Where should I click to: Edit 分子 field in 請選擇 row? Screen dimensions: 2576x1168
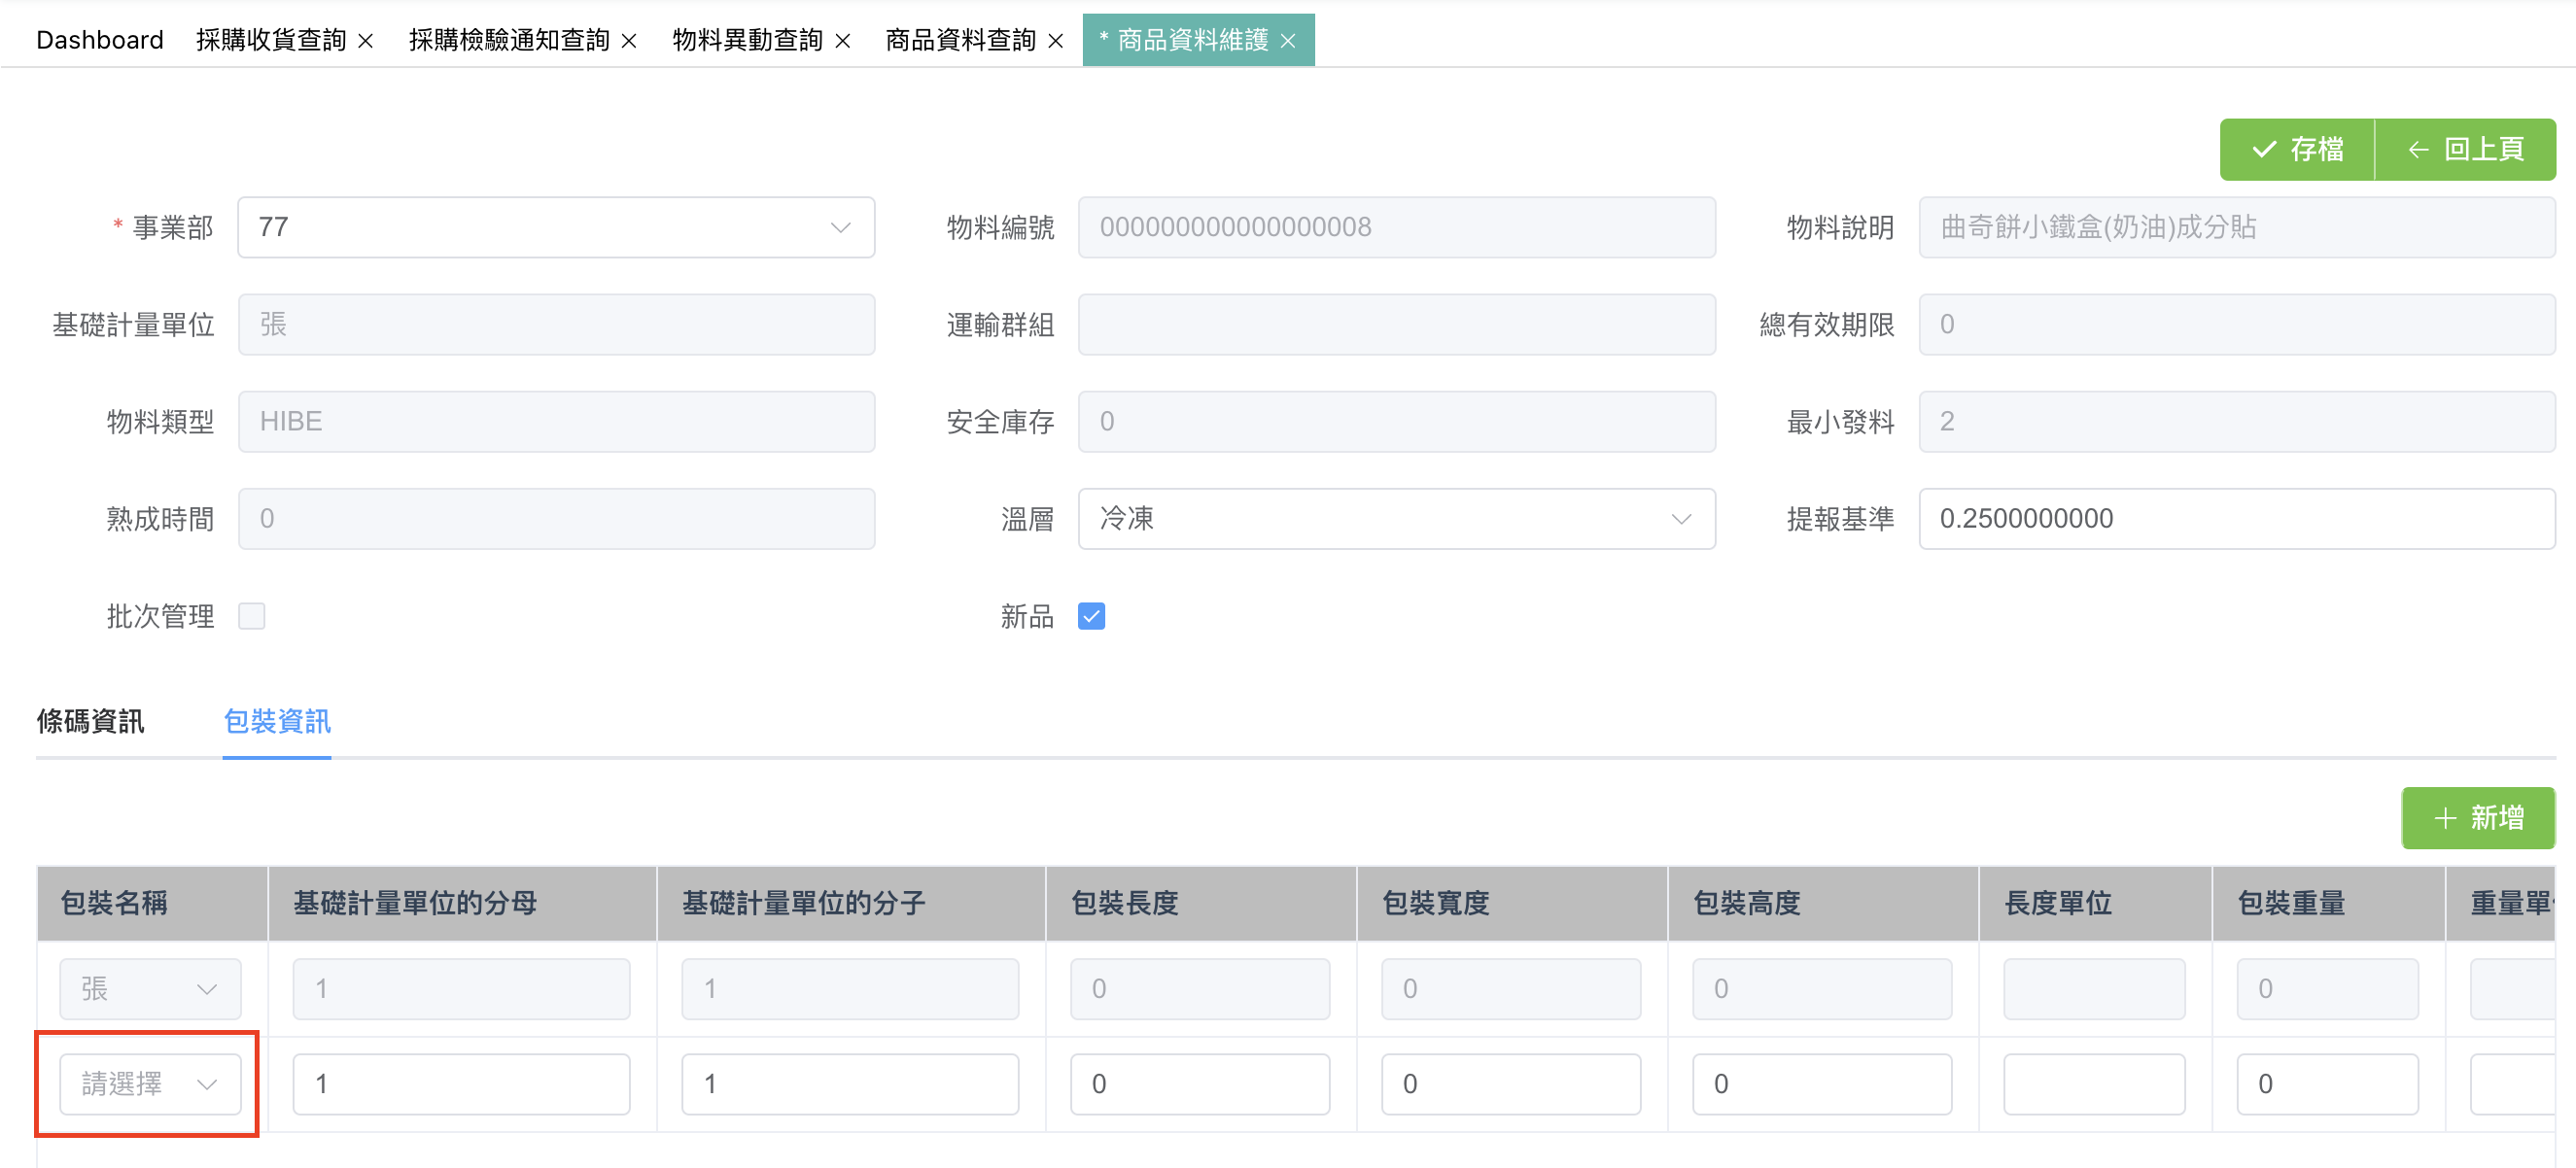(850, 1084)
